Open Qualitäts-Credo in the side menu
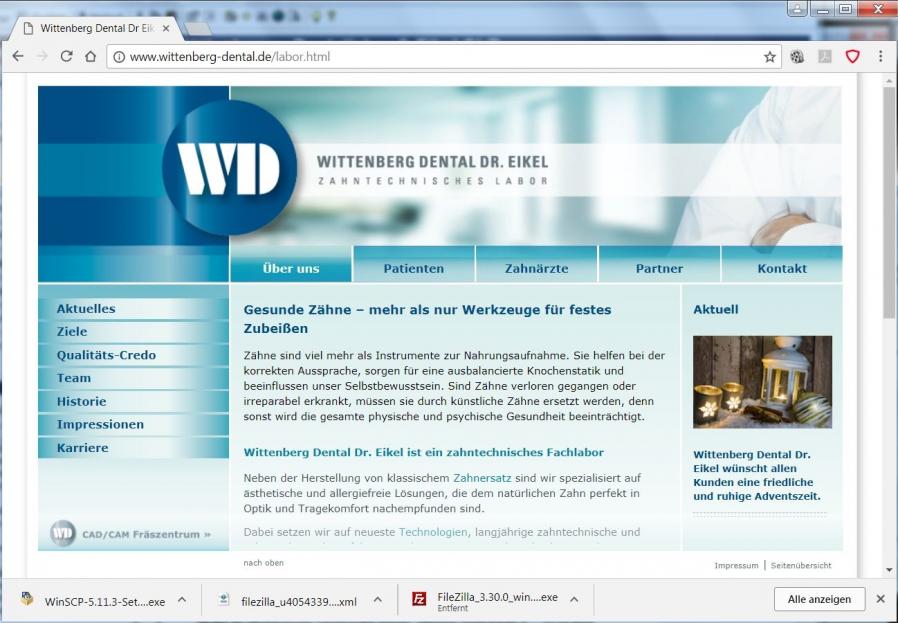Image resolution: width=898 pixels, height=623 pixels. pyautogui.click(x=133, y=355)
